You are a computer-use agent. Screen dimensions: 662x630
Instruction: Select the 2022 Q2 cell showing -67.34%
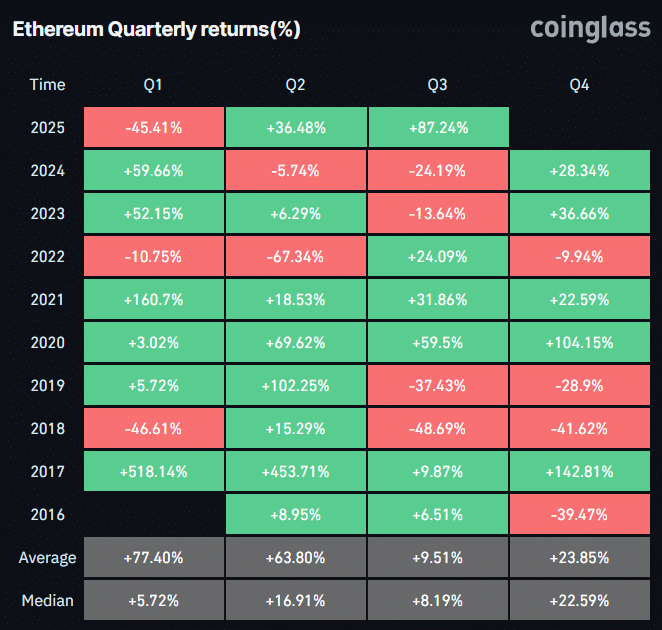point(295,257)
